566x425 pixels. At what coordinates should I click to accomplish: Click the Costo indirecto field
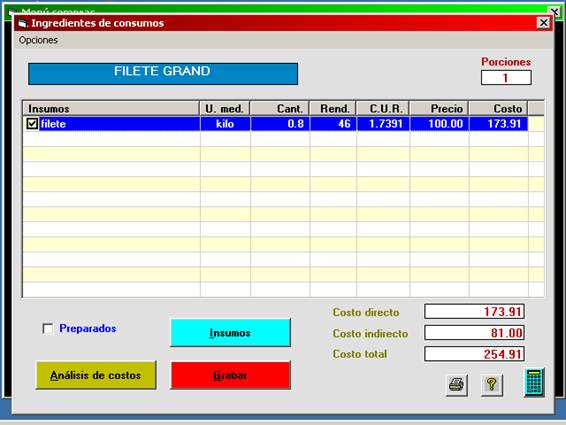474,333
